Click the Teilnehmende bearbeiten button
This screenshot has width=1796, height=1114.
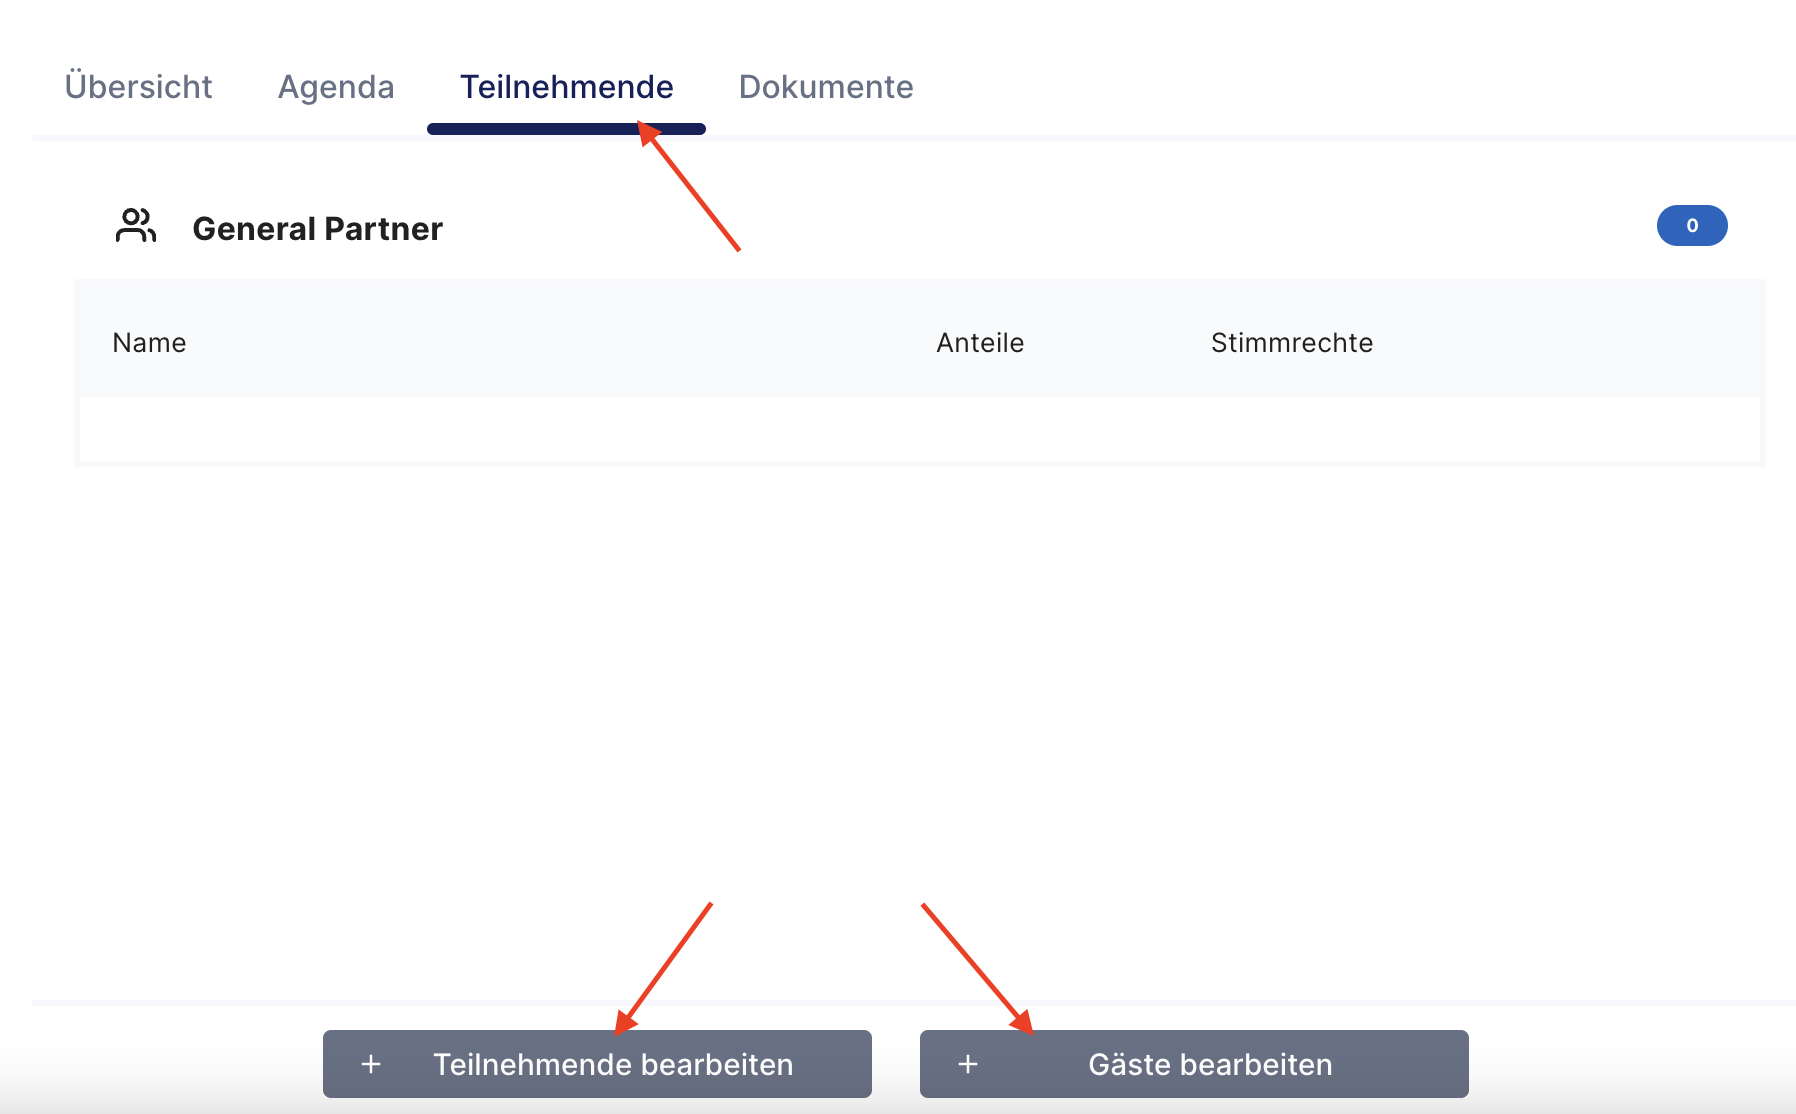point(597,1064)
